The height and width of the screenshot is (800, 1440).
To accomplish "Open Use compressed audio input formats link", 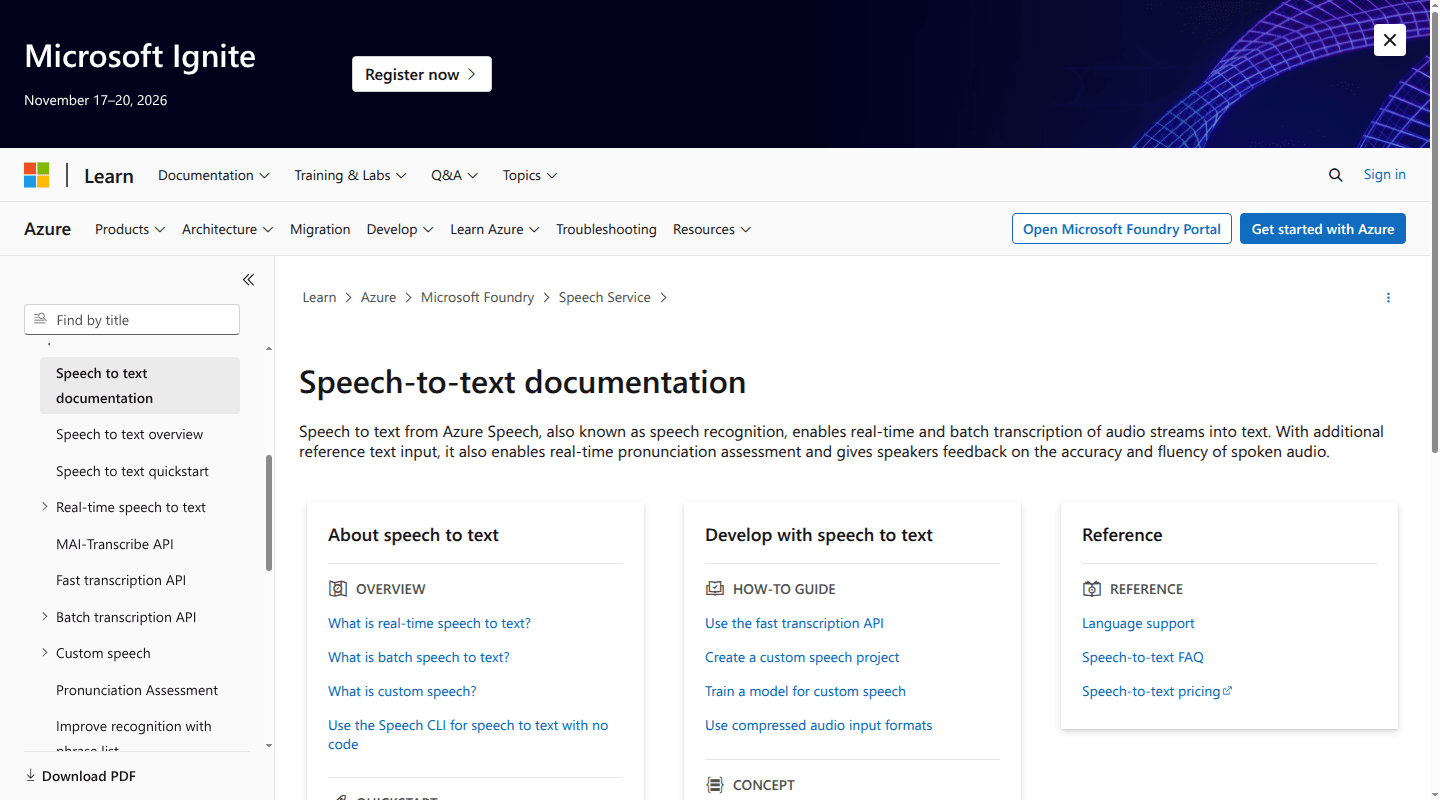I will (818, 725).
